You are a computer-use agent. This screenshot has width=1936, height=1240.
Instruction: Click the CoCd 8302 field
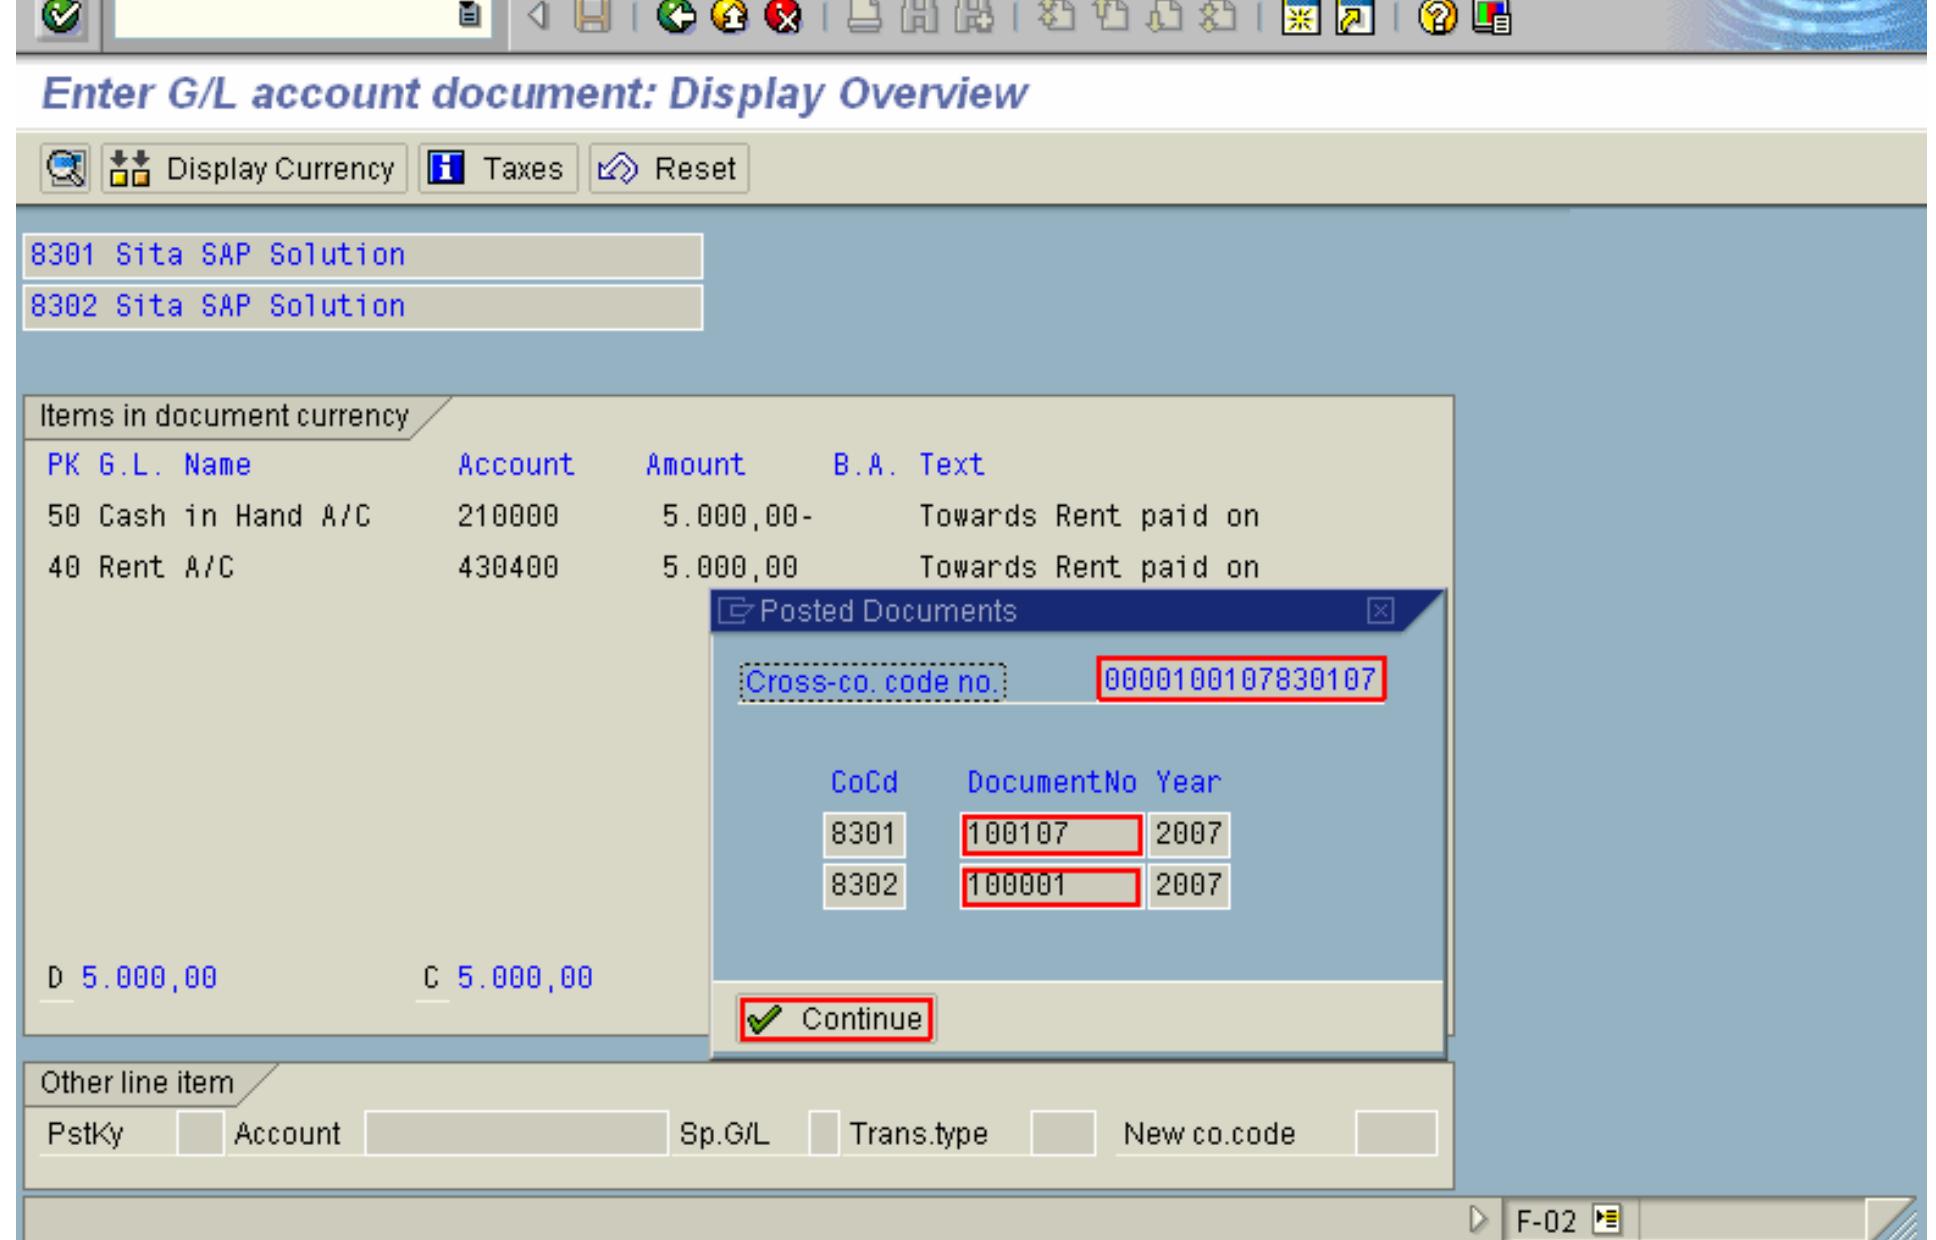[864, 885]
